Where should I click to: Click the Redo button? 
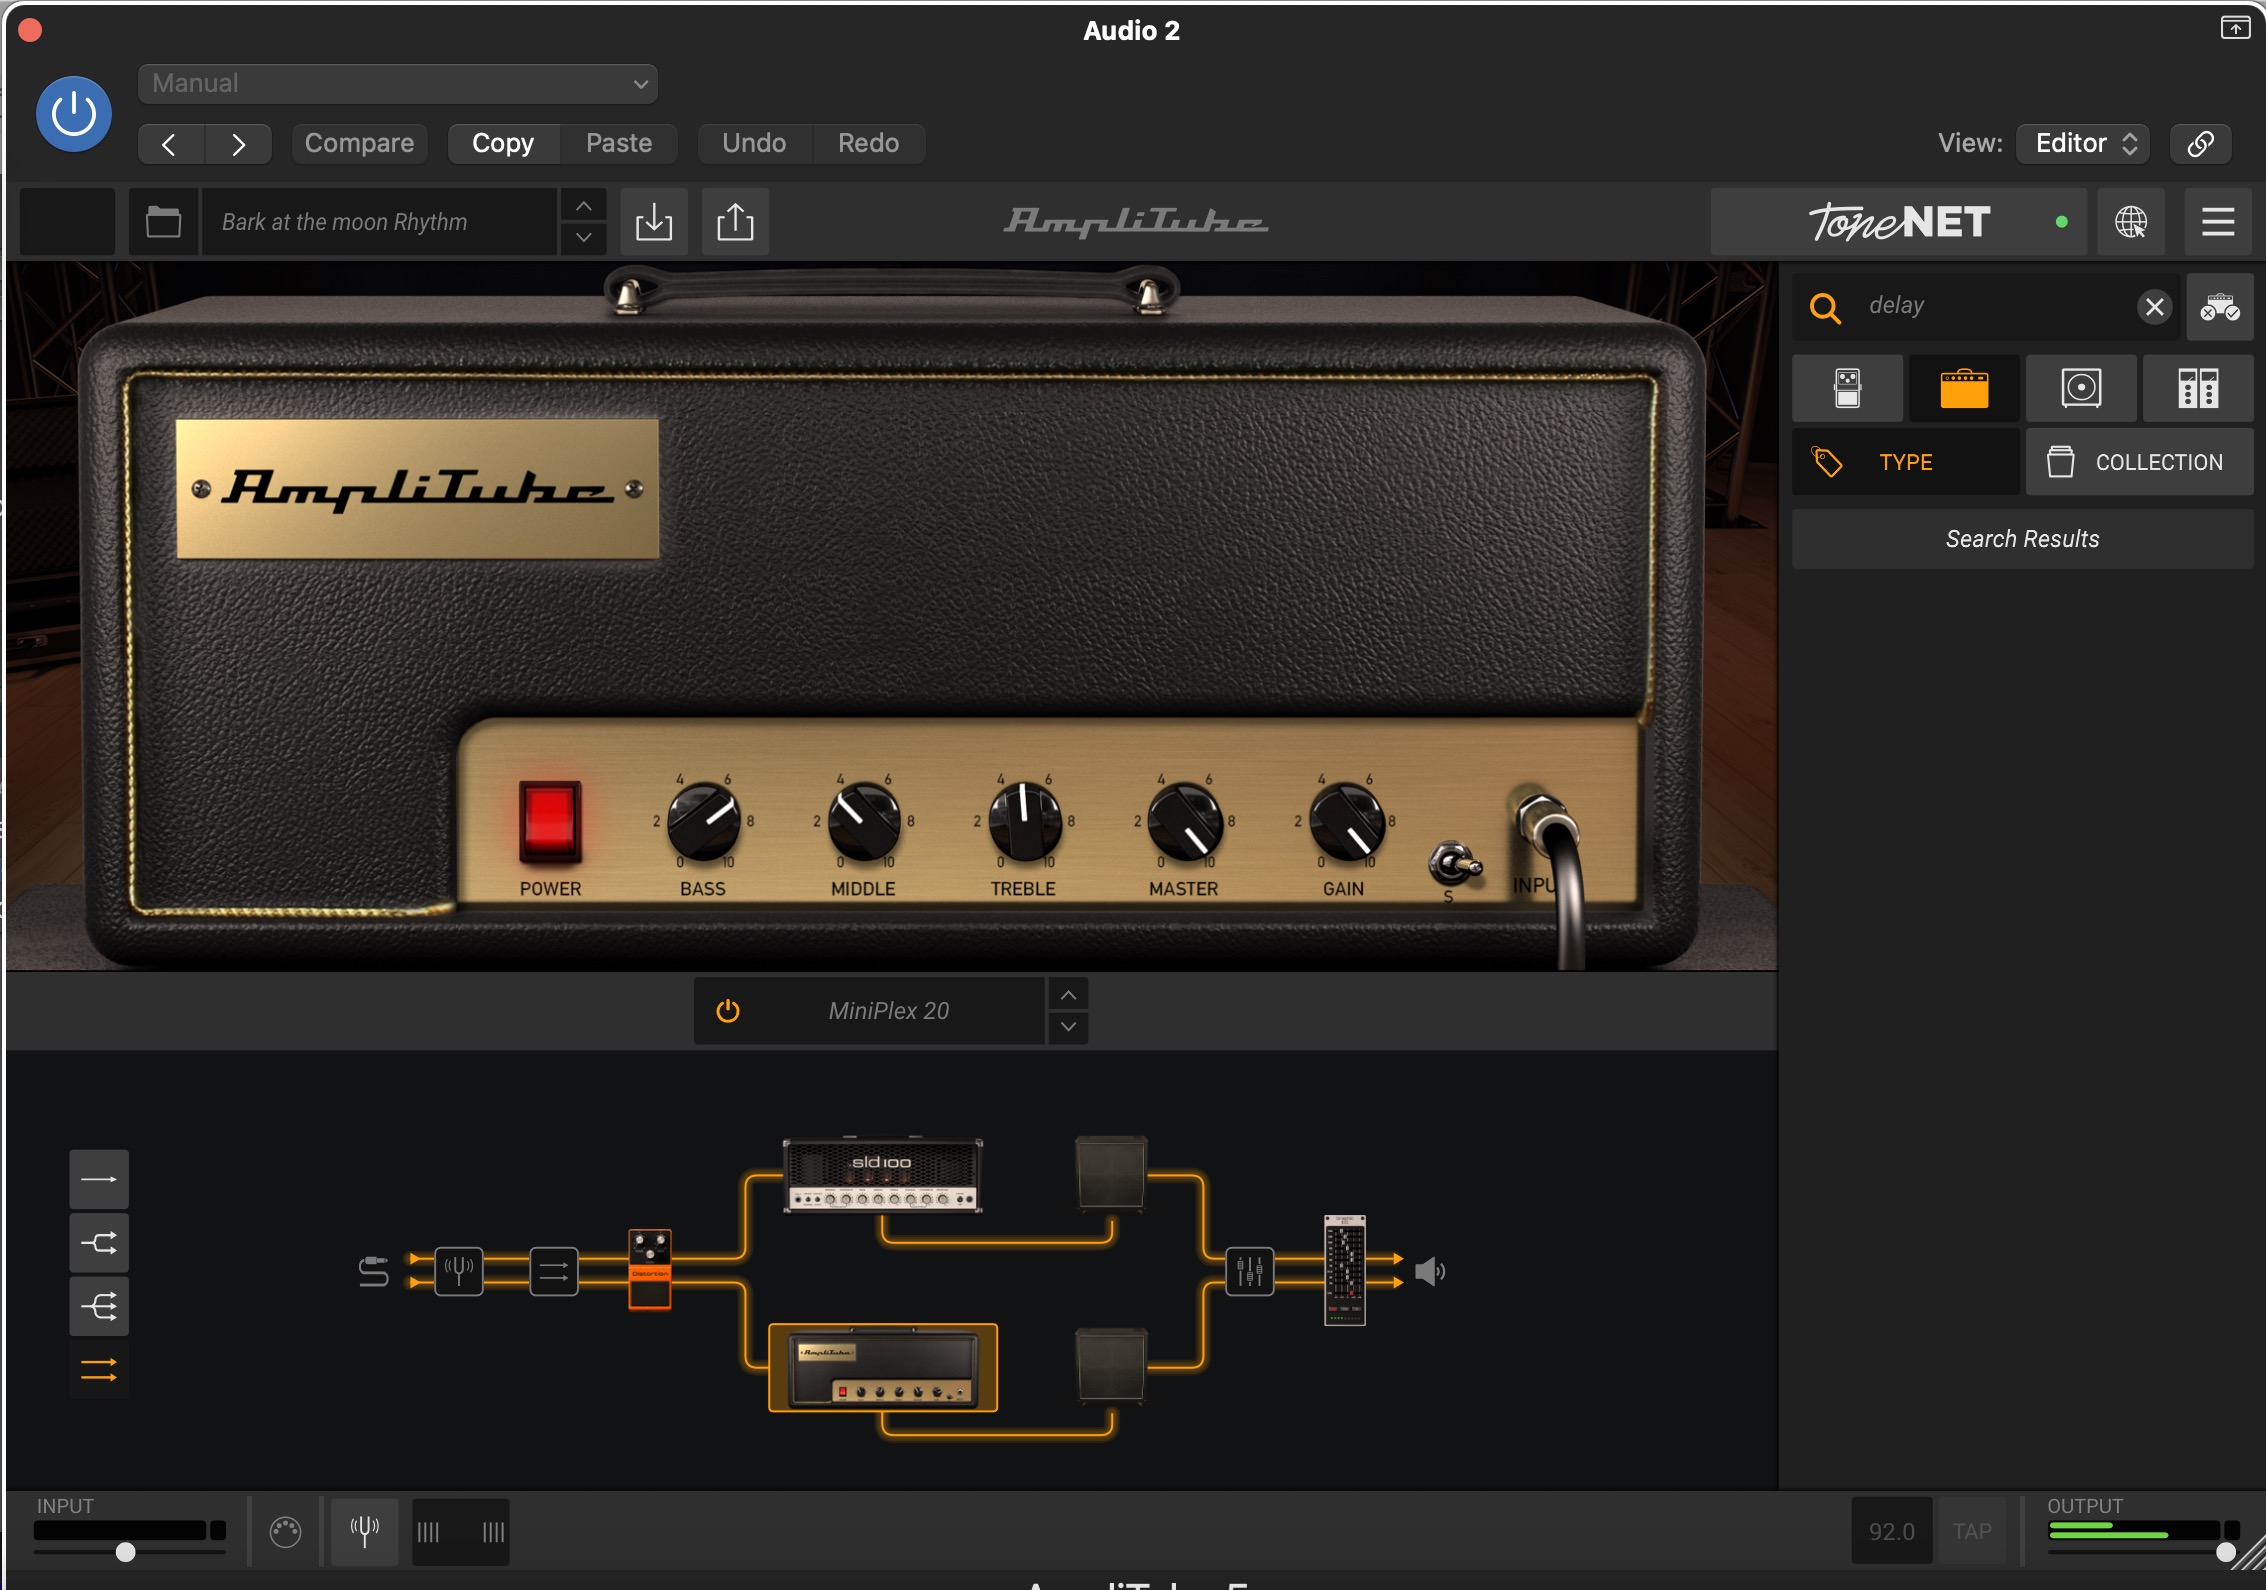coord(868,143)
